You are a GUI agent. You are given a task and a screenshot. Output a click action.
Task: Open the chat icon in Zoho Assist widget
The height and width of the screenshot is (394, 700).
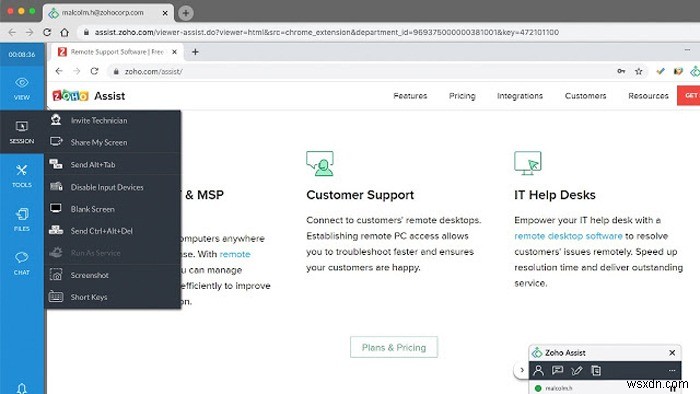558,370
